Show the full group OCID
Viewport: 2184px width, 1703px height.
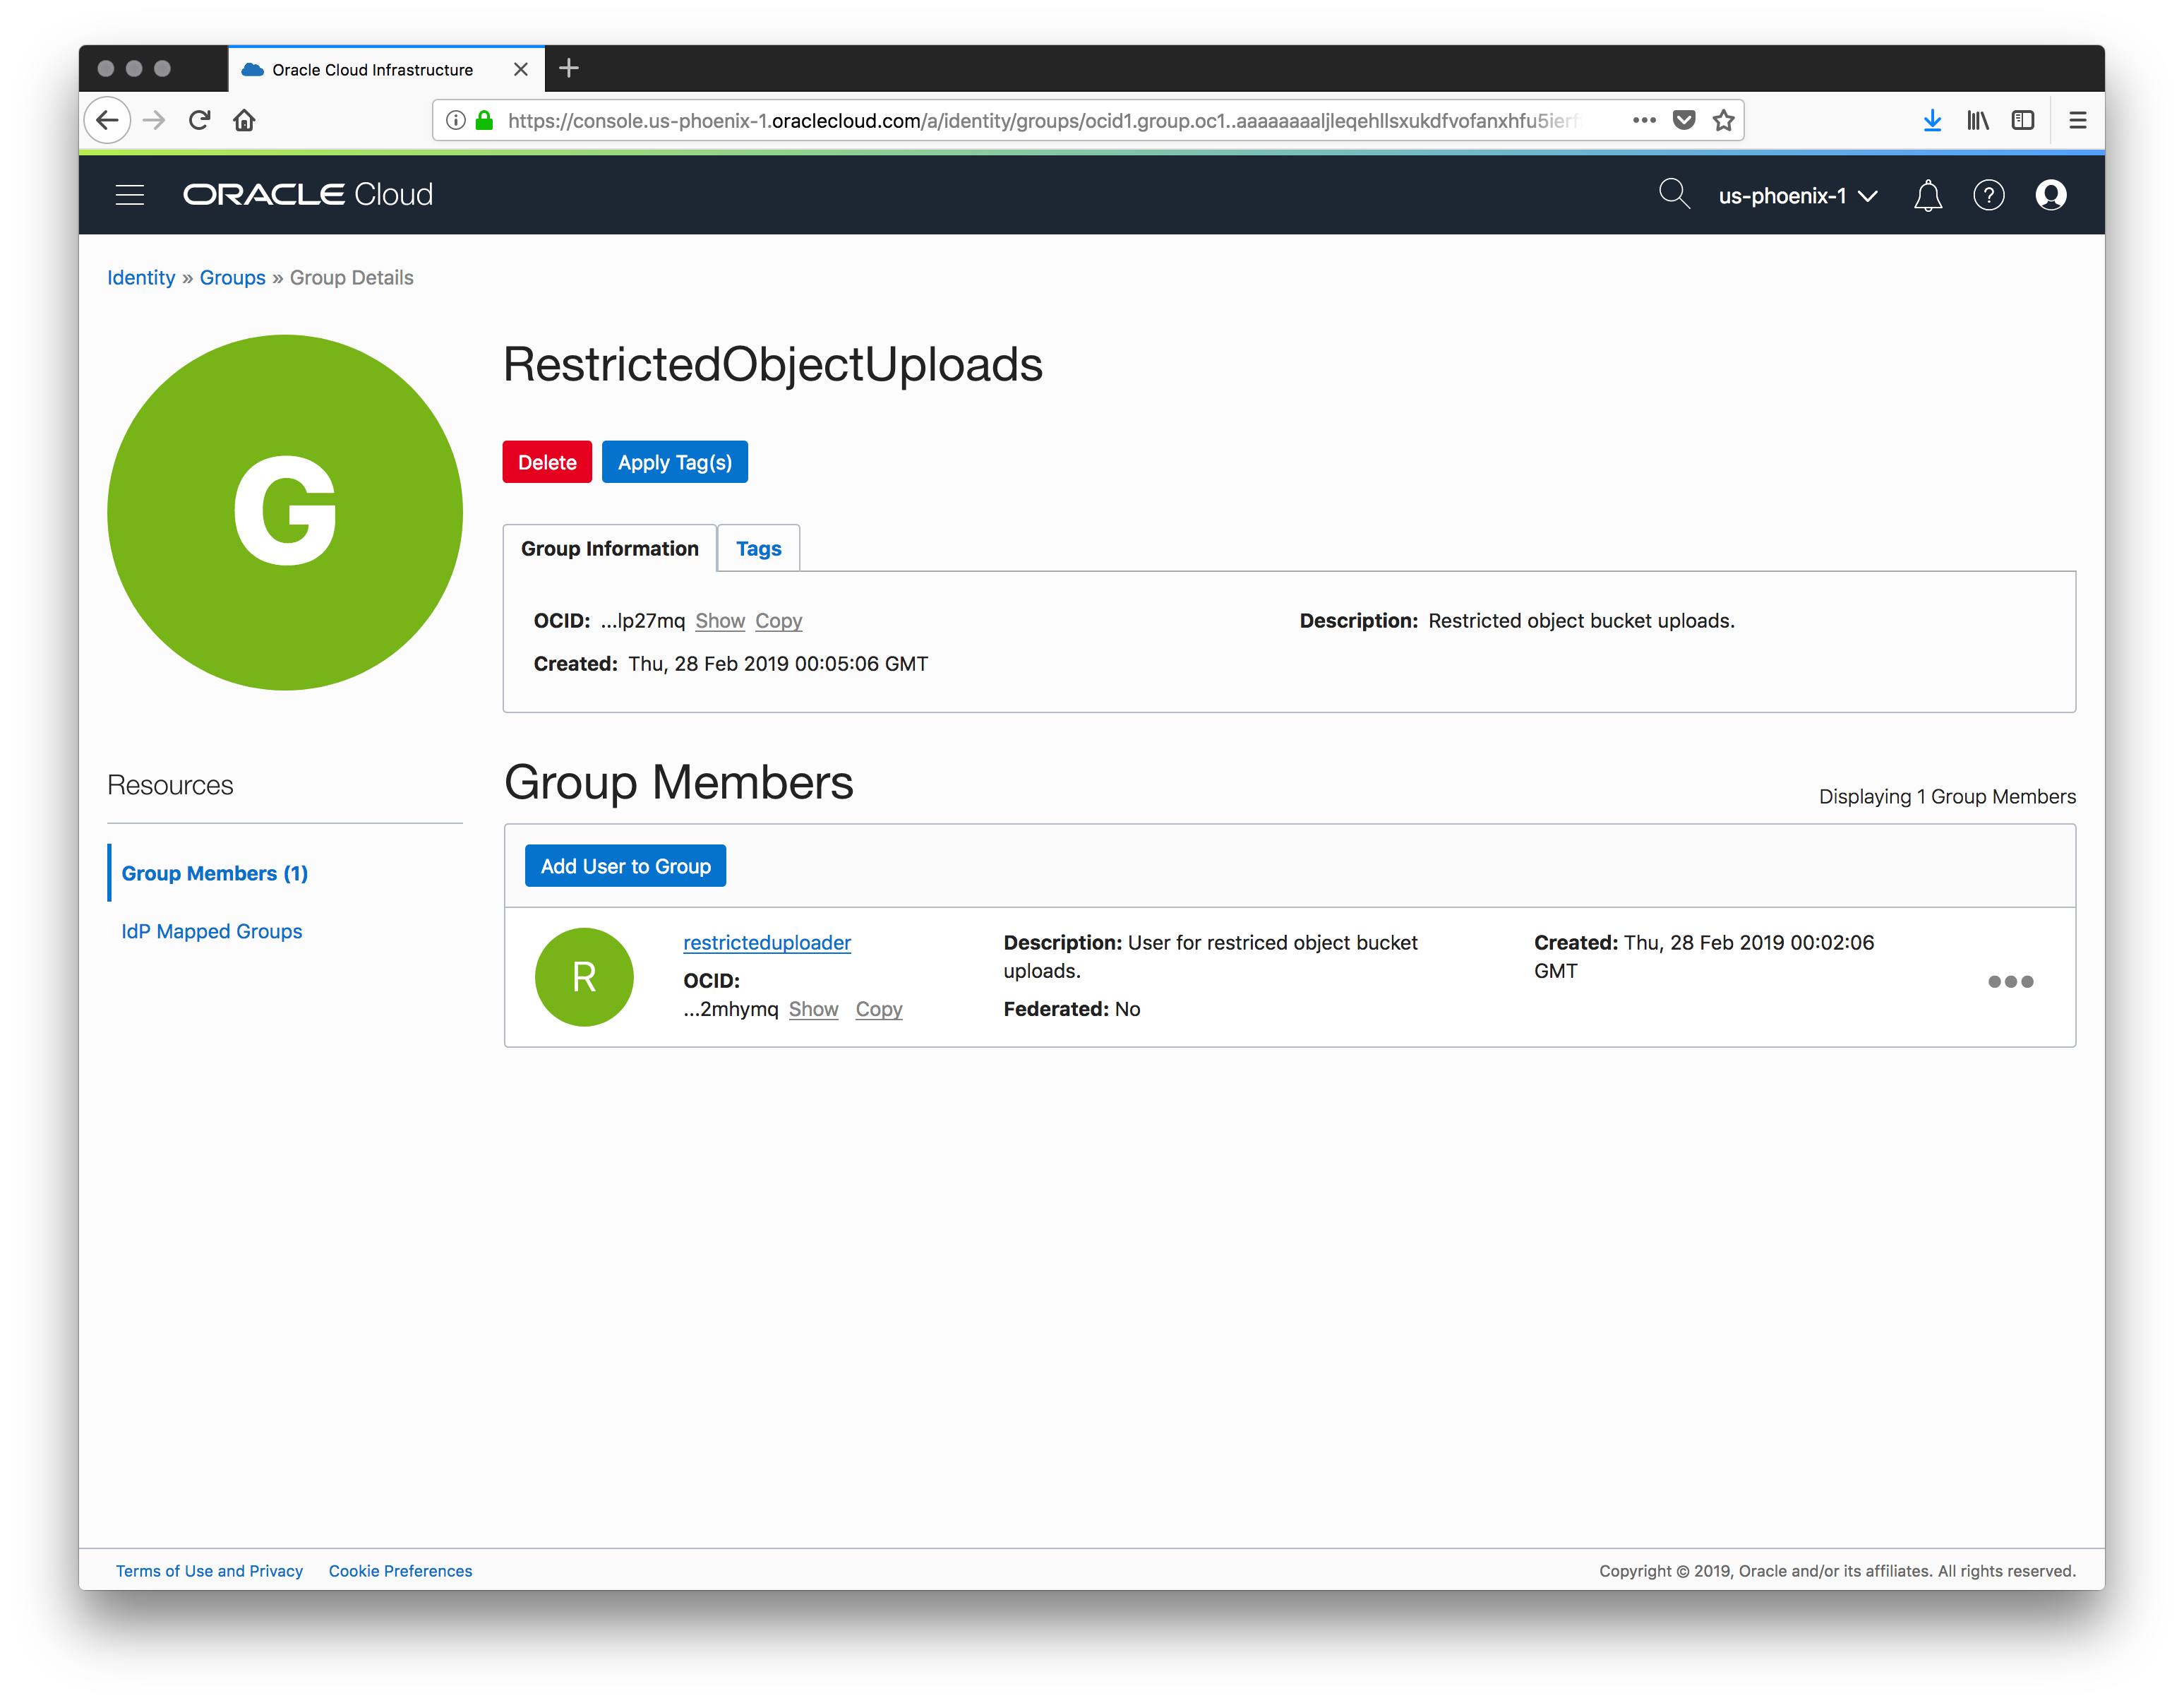pos(719,621)
